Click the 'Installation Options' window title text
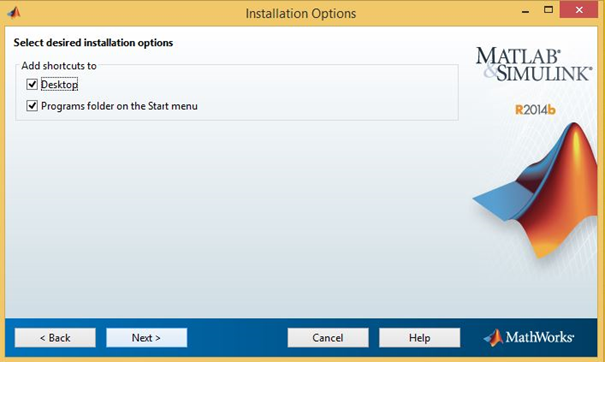 301,14
